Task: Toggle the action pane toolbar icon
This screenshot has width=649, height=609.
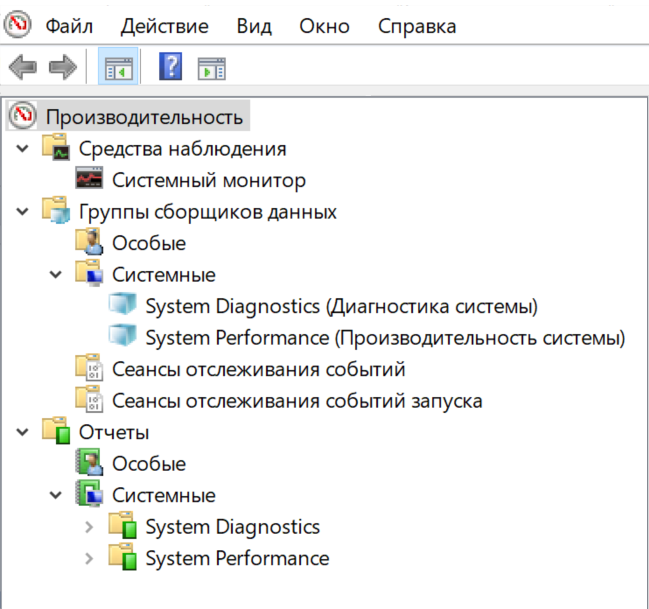Action: pyautogui.click(x=211, y=68)
